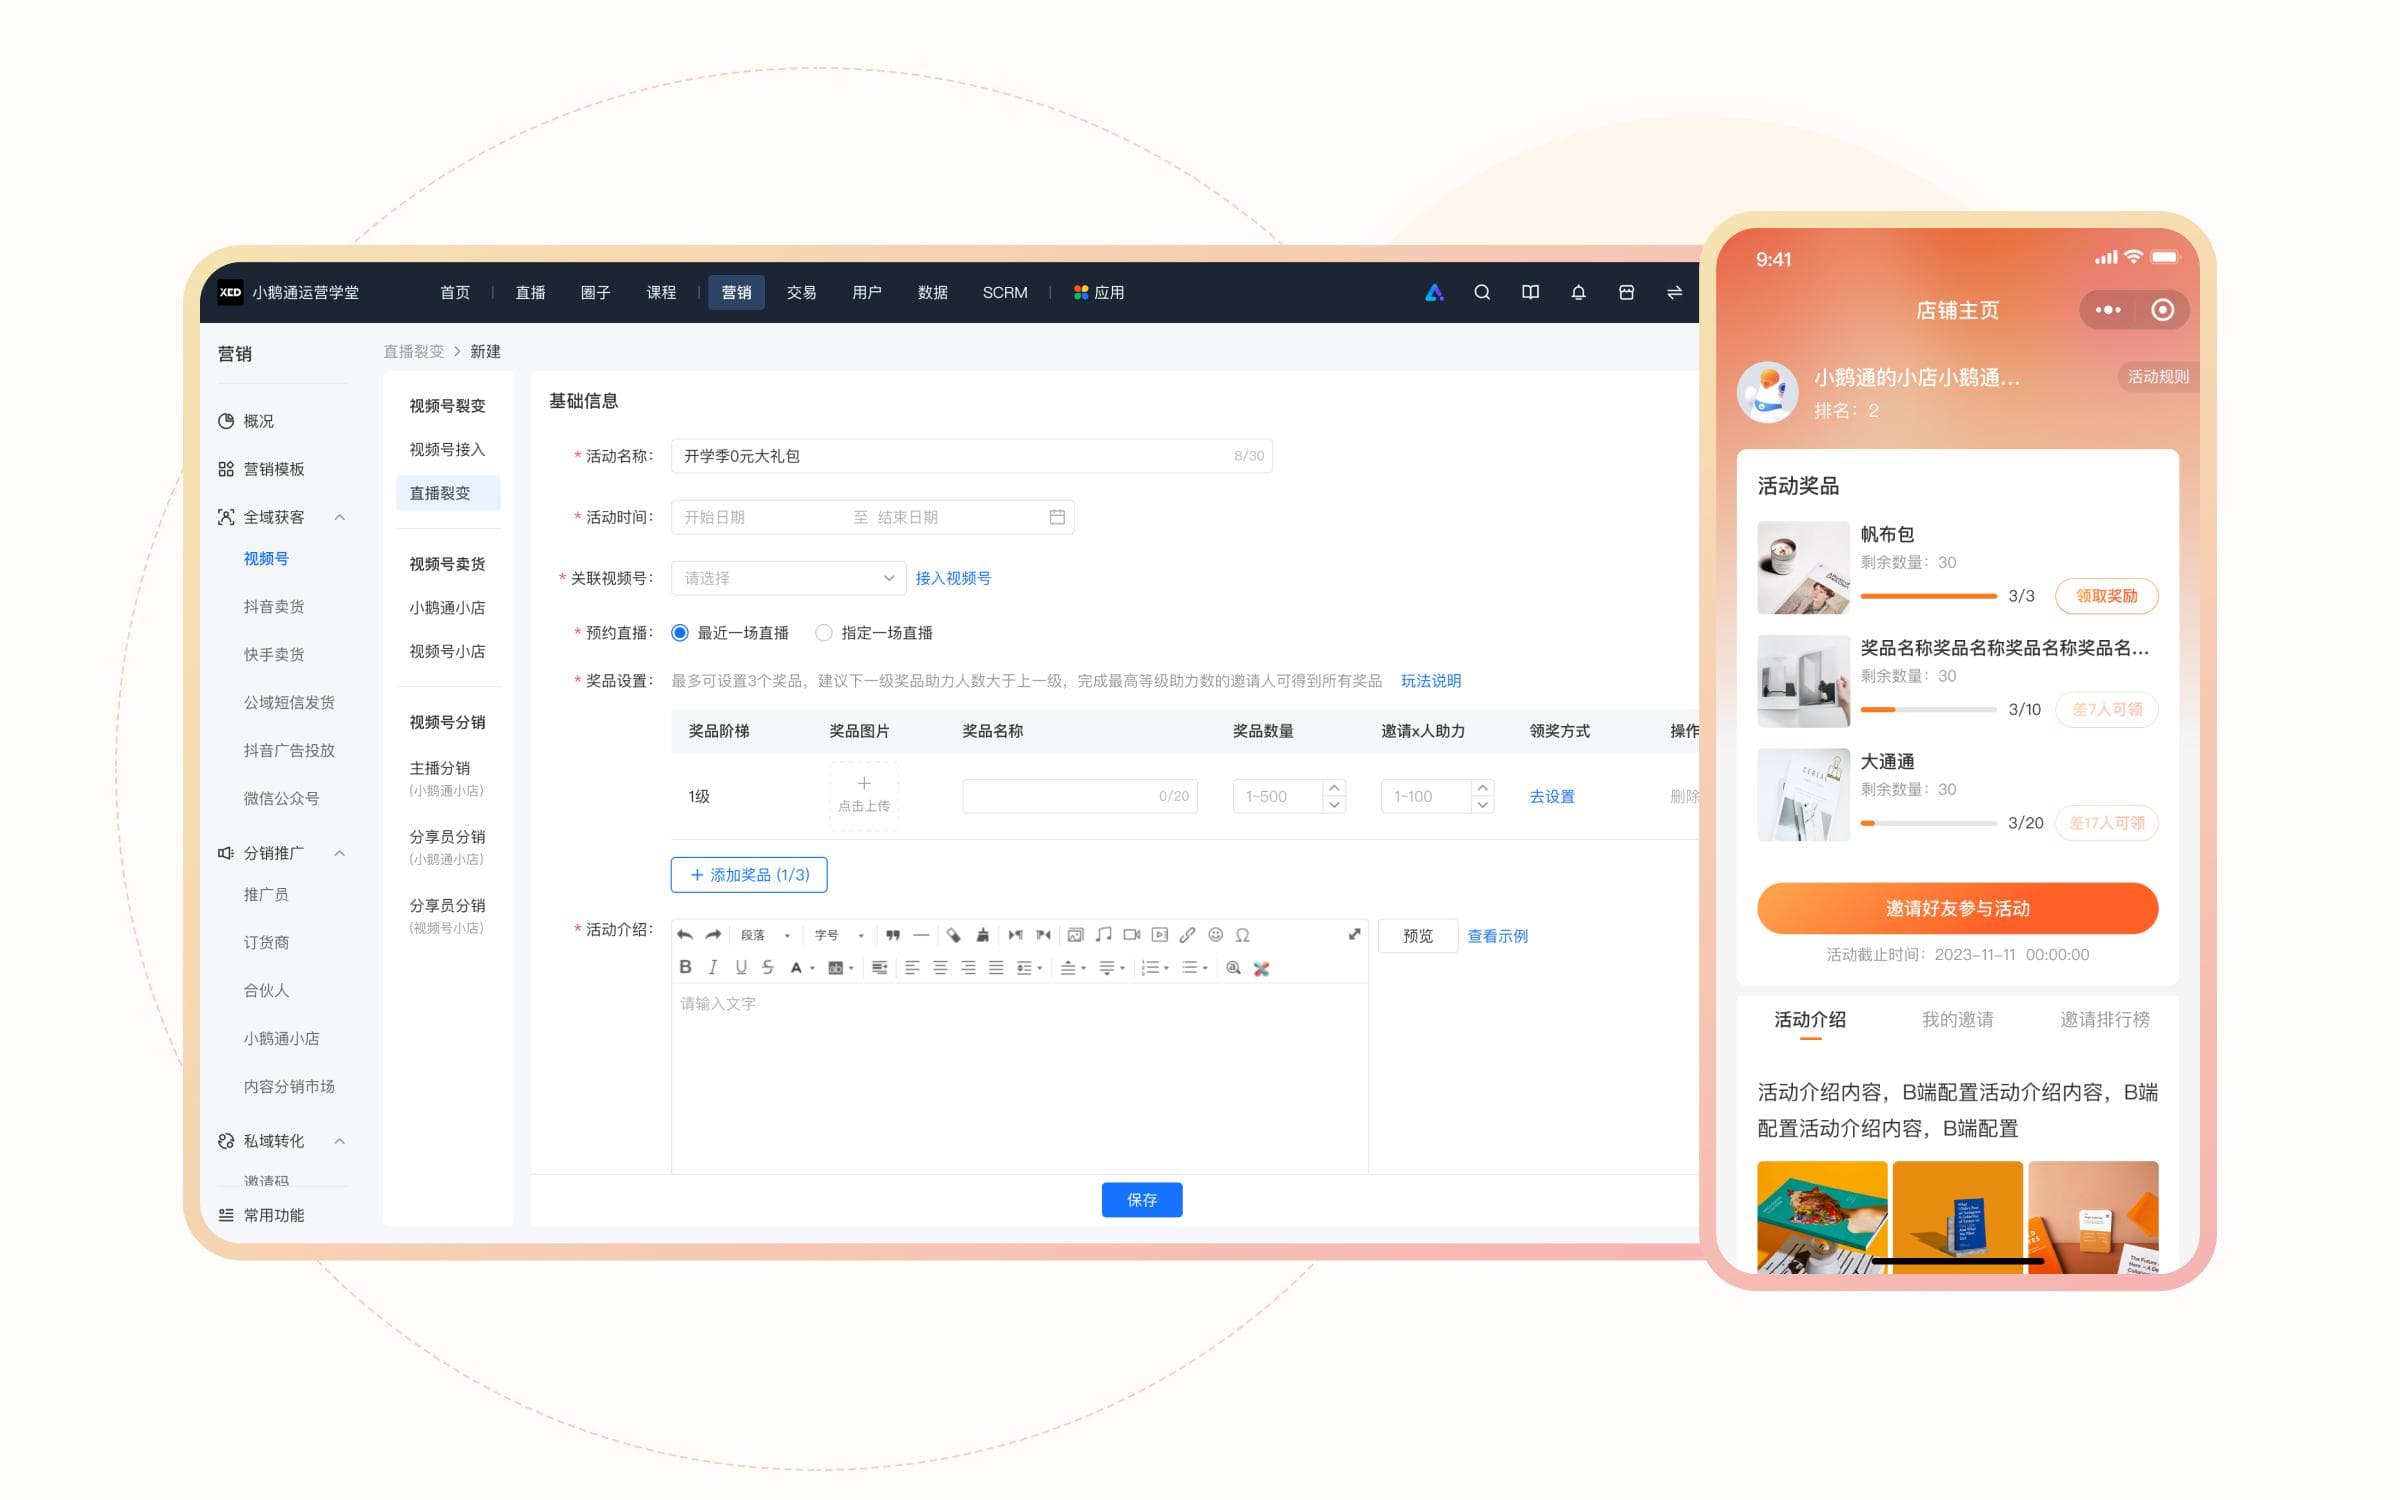Viewport: 2400px width, 1500px height.
Task: Open the 交易 top navigation tab
Action: [x=801, y=292]
